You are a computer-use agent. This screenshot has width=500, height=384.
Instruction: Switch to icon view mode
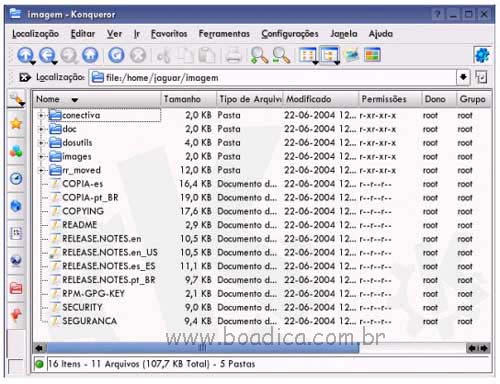(x=307, y=55)
